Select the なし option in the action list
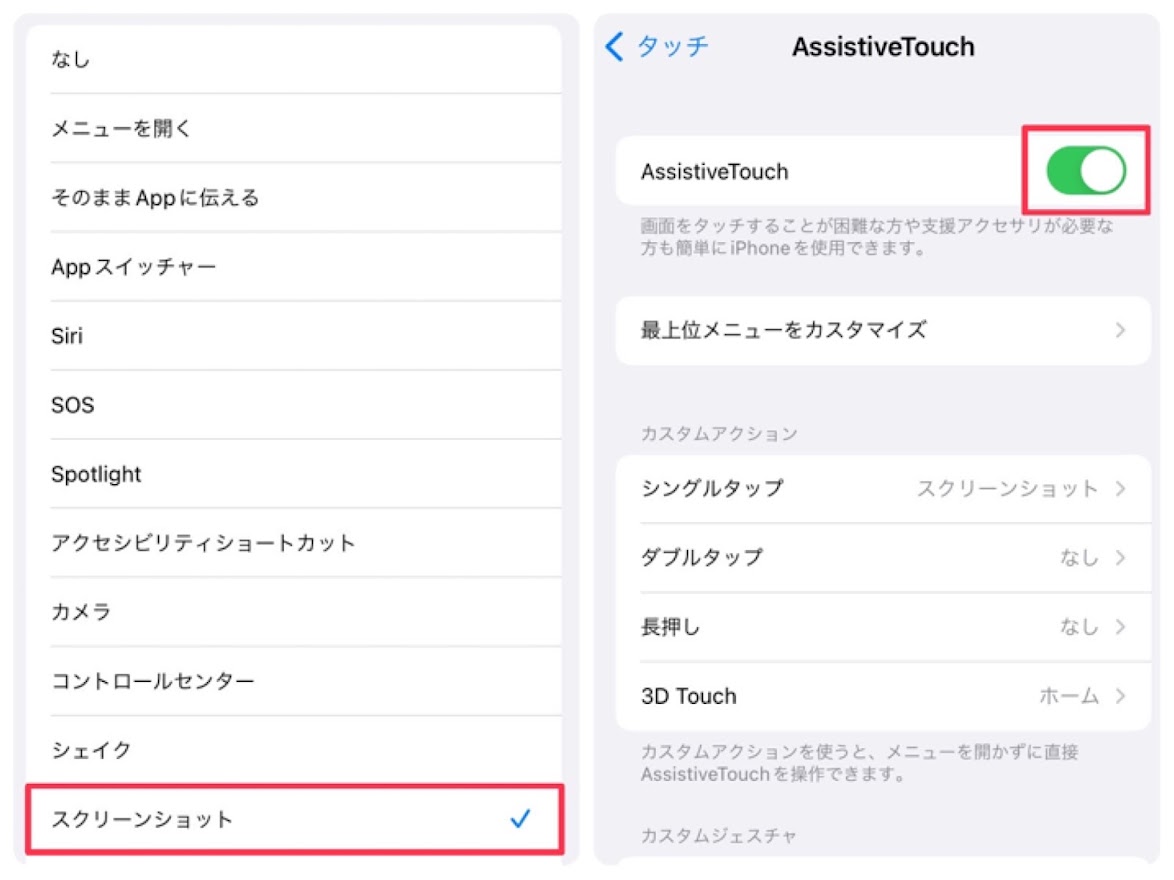This screenshot has width=1174, height=880. pyautogui.click(x=294, y=59)
